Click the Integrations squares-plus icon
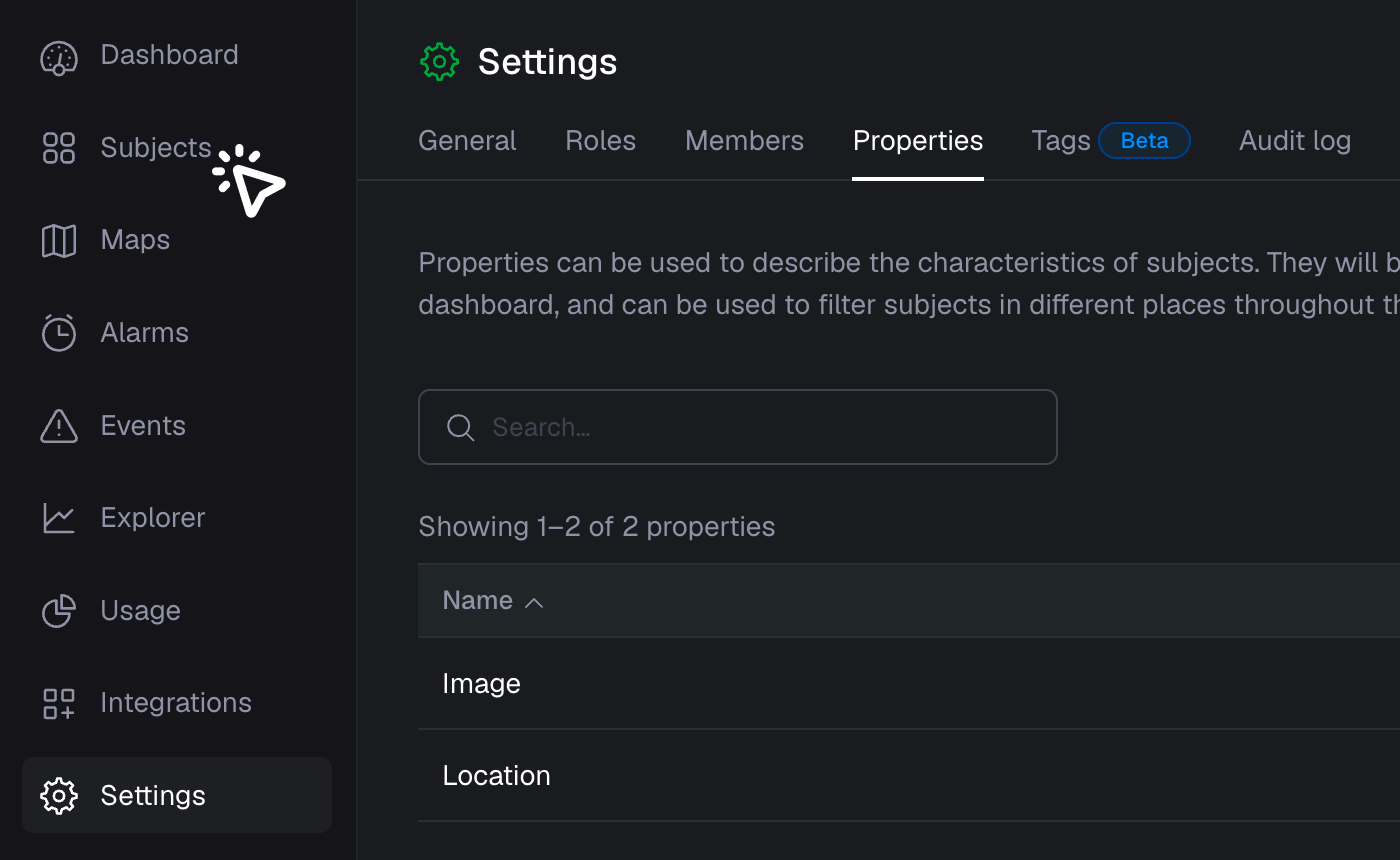 pyautogui.click(x=59, y=703)
